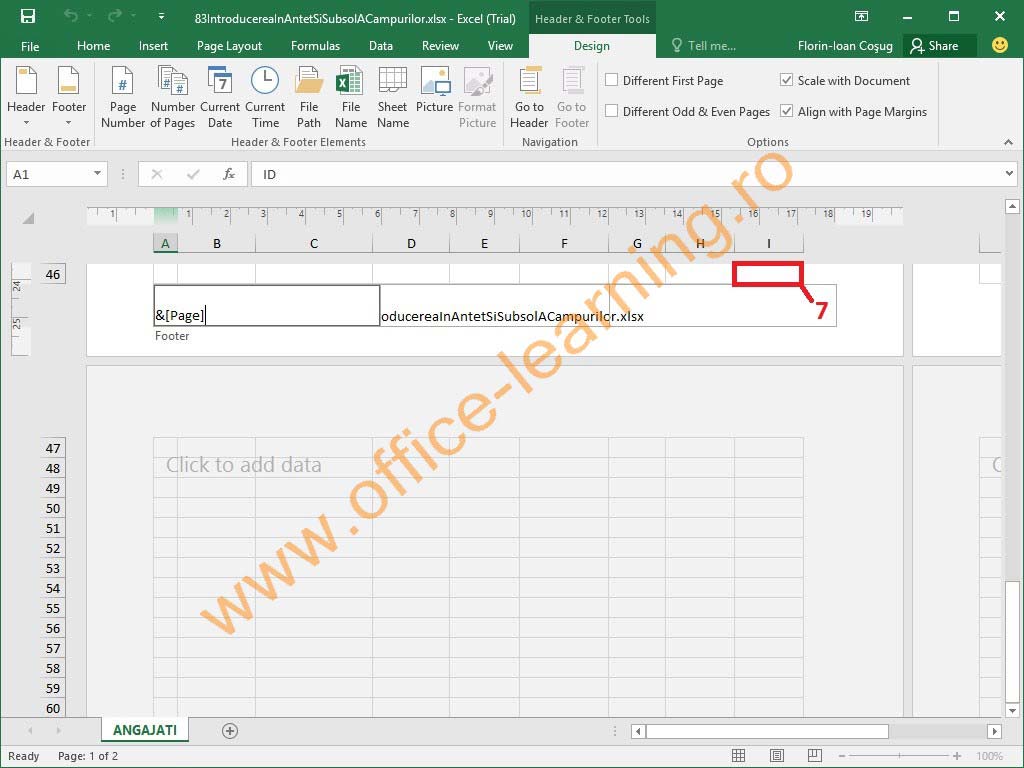Add a new sheet with plus button

[230, 731]
